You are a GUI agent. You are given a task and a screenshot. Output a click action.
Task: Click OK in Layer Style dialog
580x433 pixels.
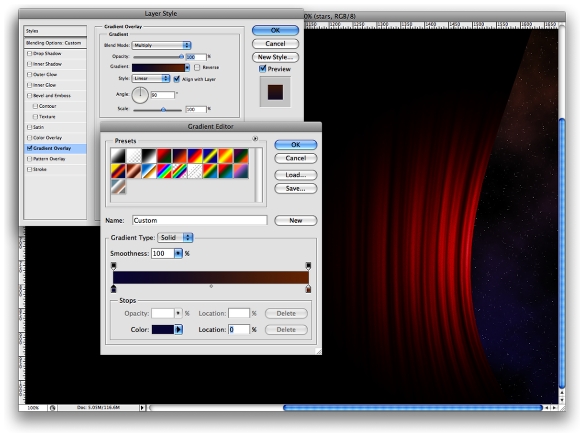coord(275,30)
